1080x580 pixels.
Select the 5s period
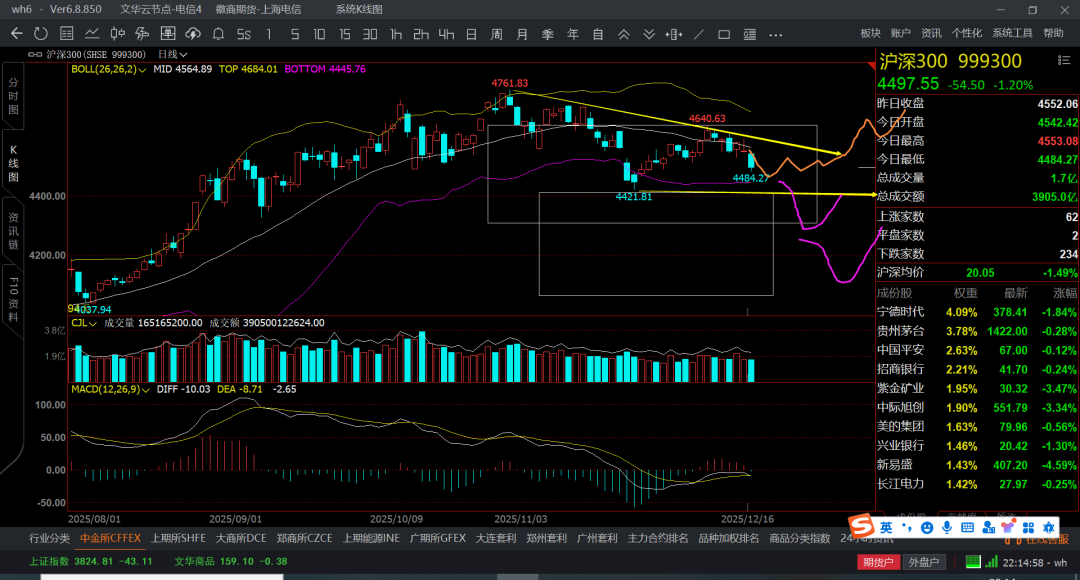click(244, 34)
